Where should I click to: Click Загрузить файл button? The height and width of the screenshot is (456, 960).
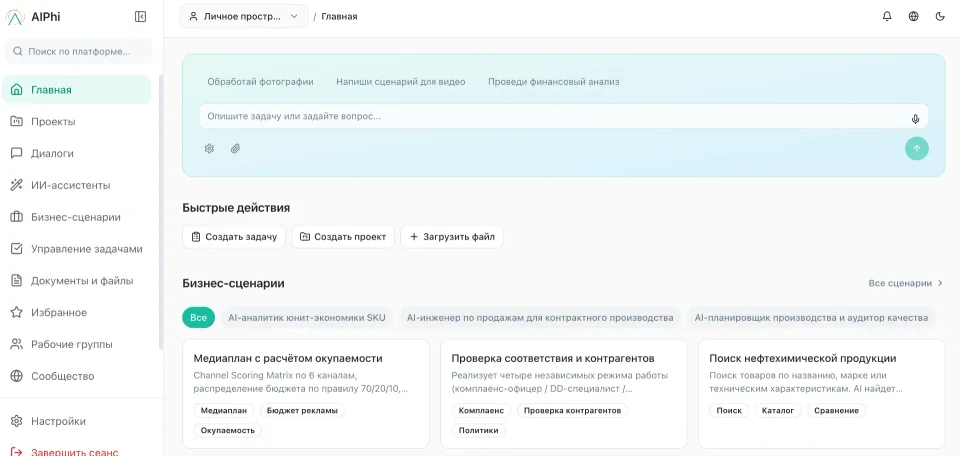[x=452, y=237]
